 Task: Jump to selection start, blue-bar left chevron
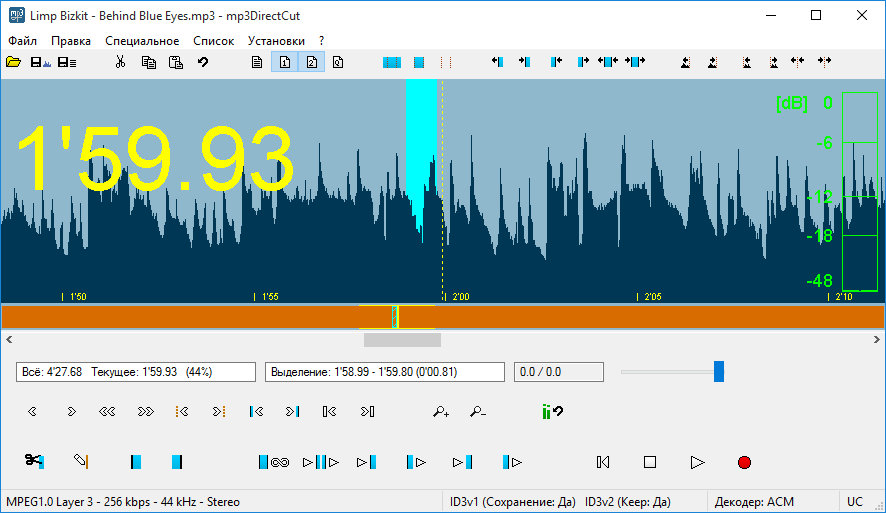[256, 412]
